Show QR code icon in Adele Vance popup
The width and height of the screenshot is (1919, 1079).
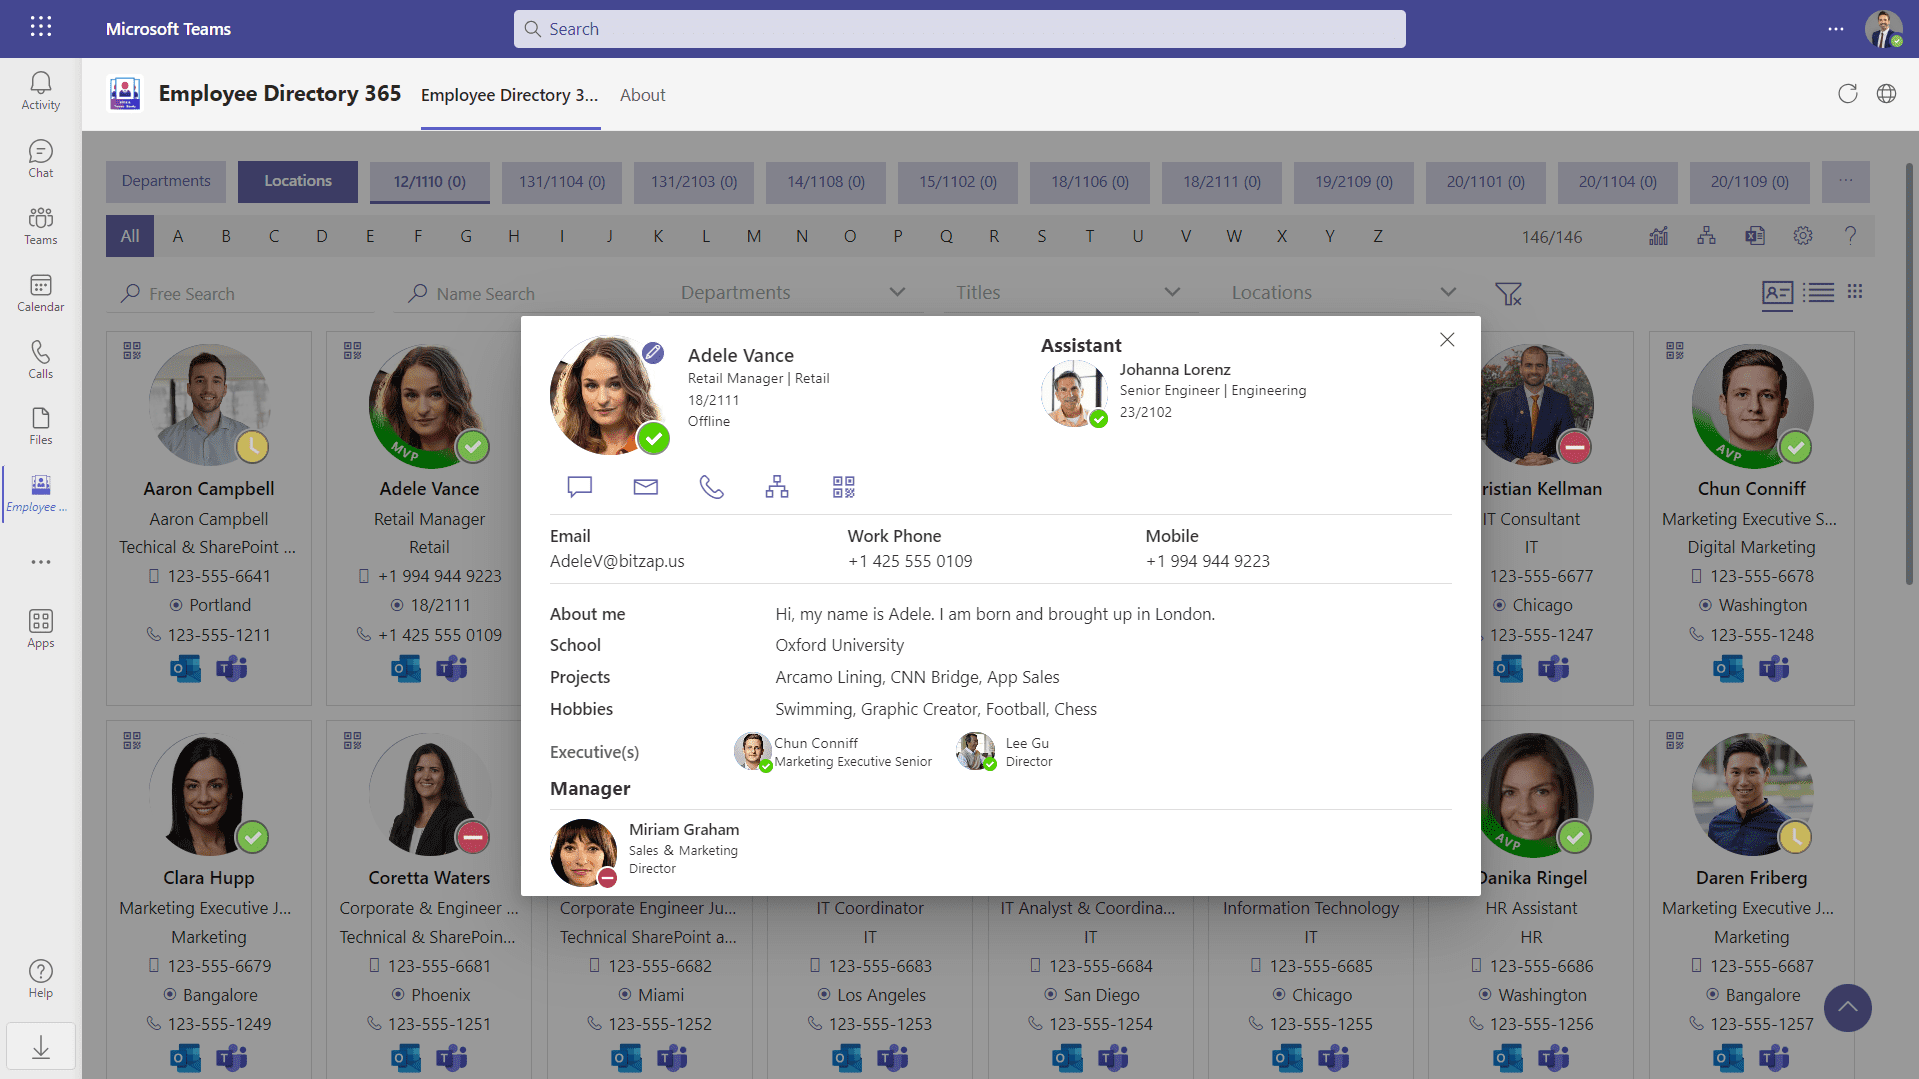(x=843, y=487)
